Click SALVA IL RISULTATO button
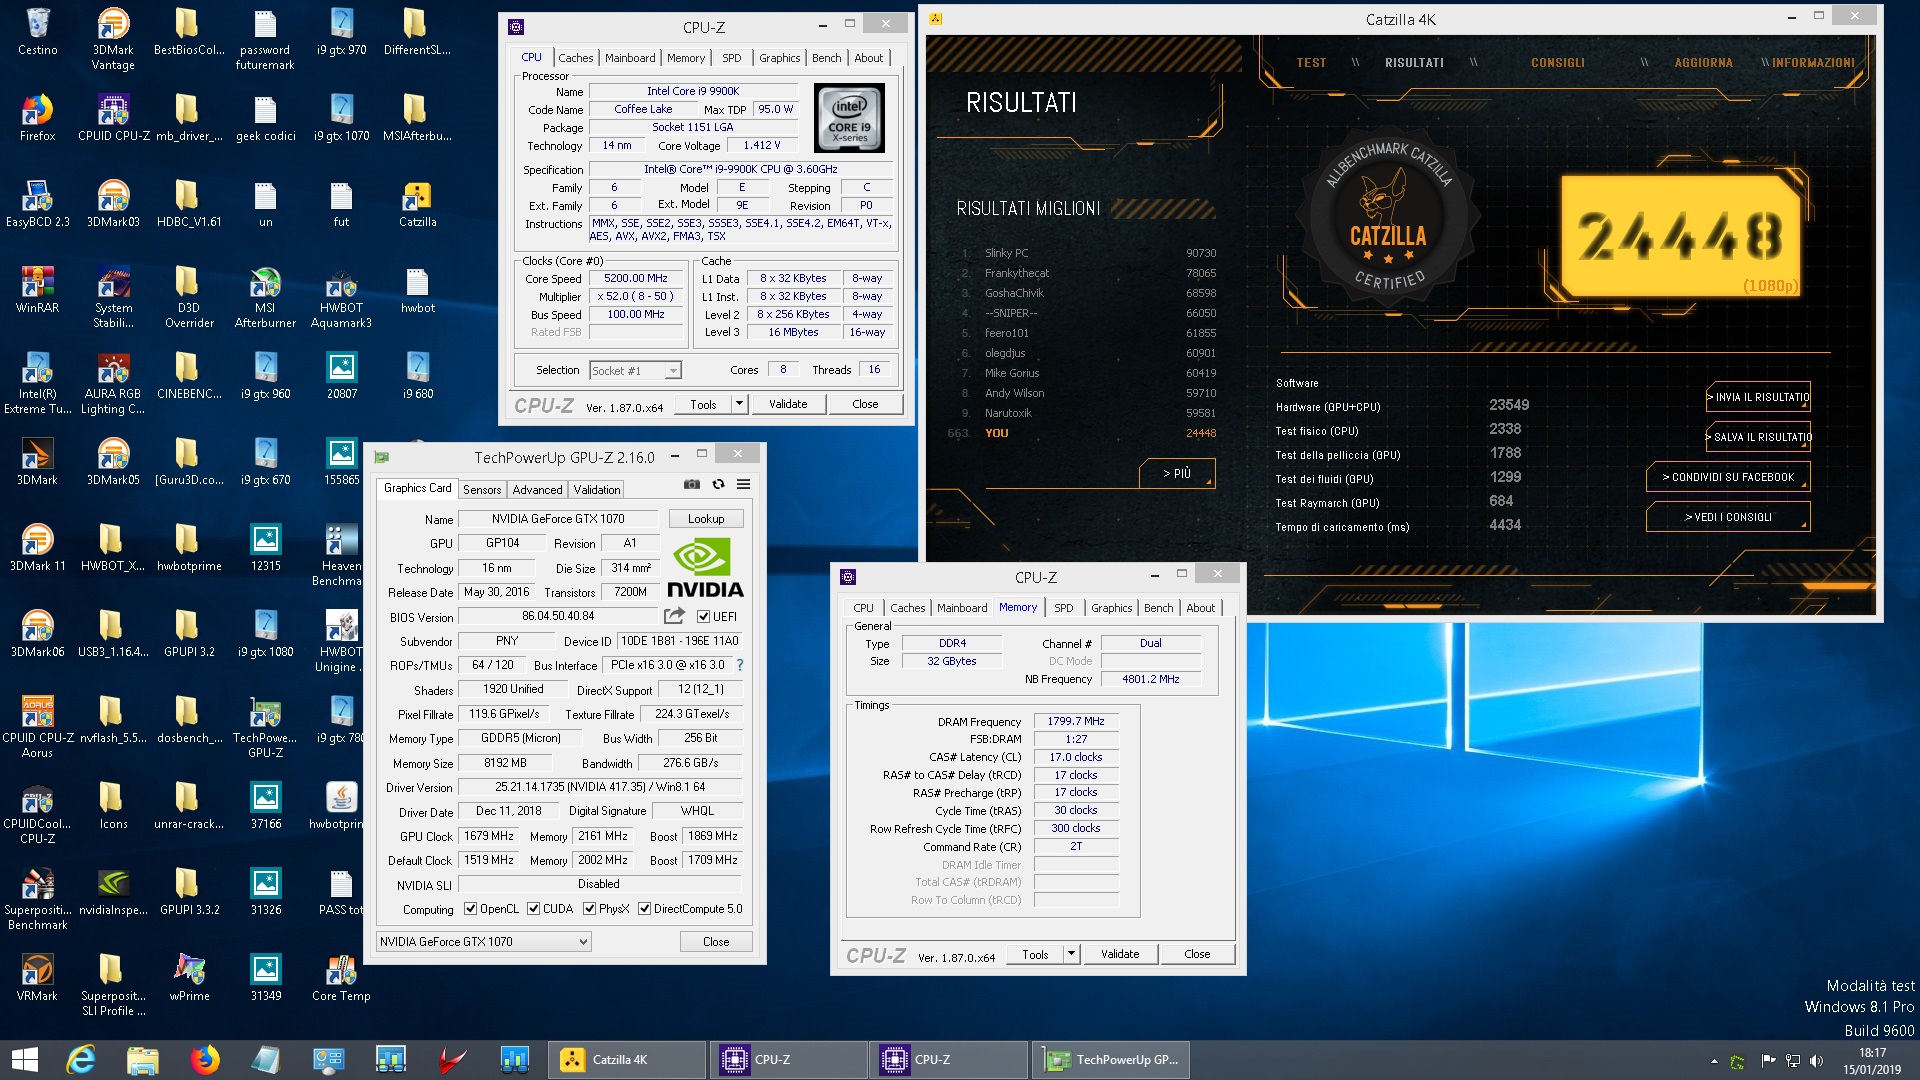This screenshot has height=1080, width=1920. (1758, 437)
